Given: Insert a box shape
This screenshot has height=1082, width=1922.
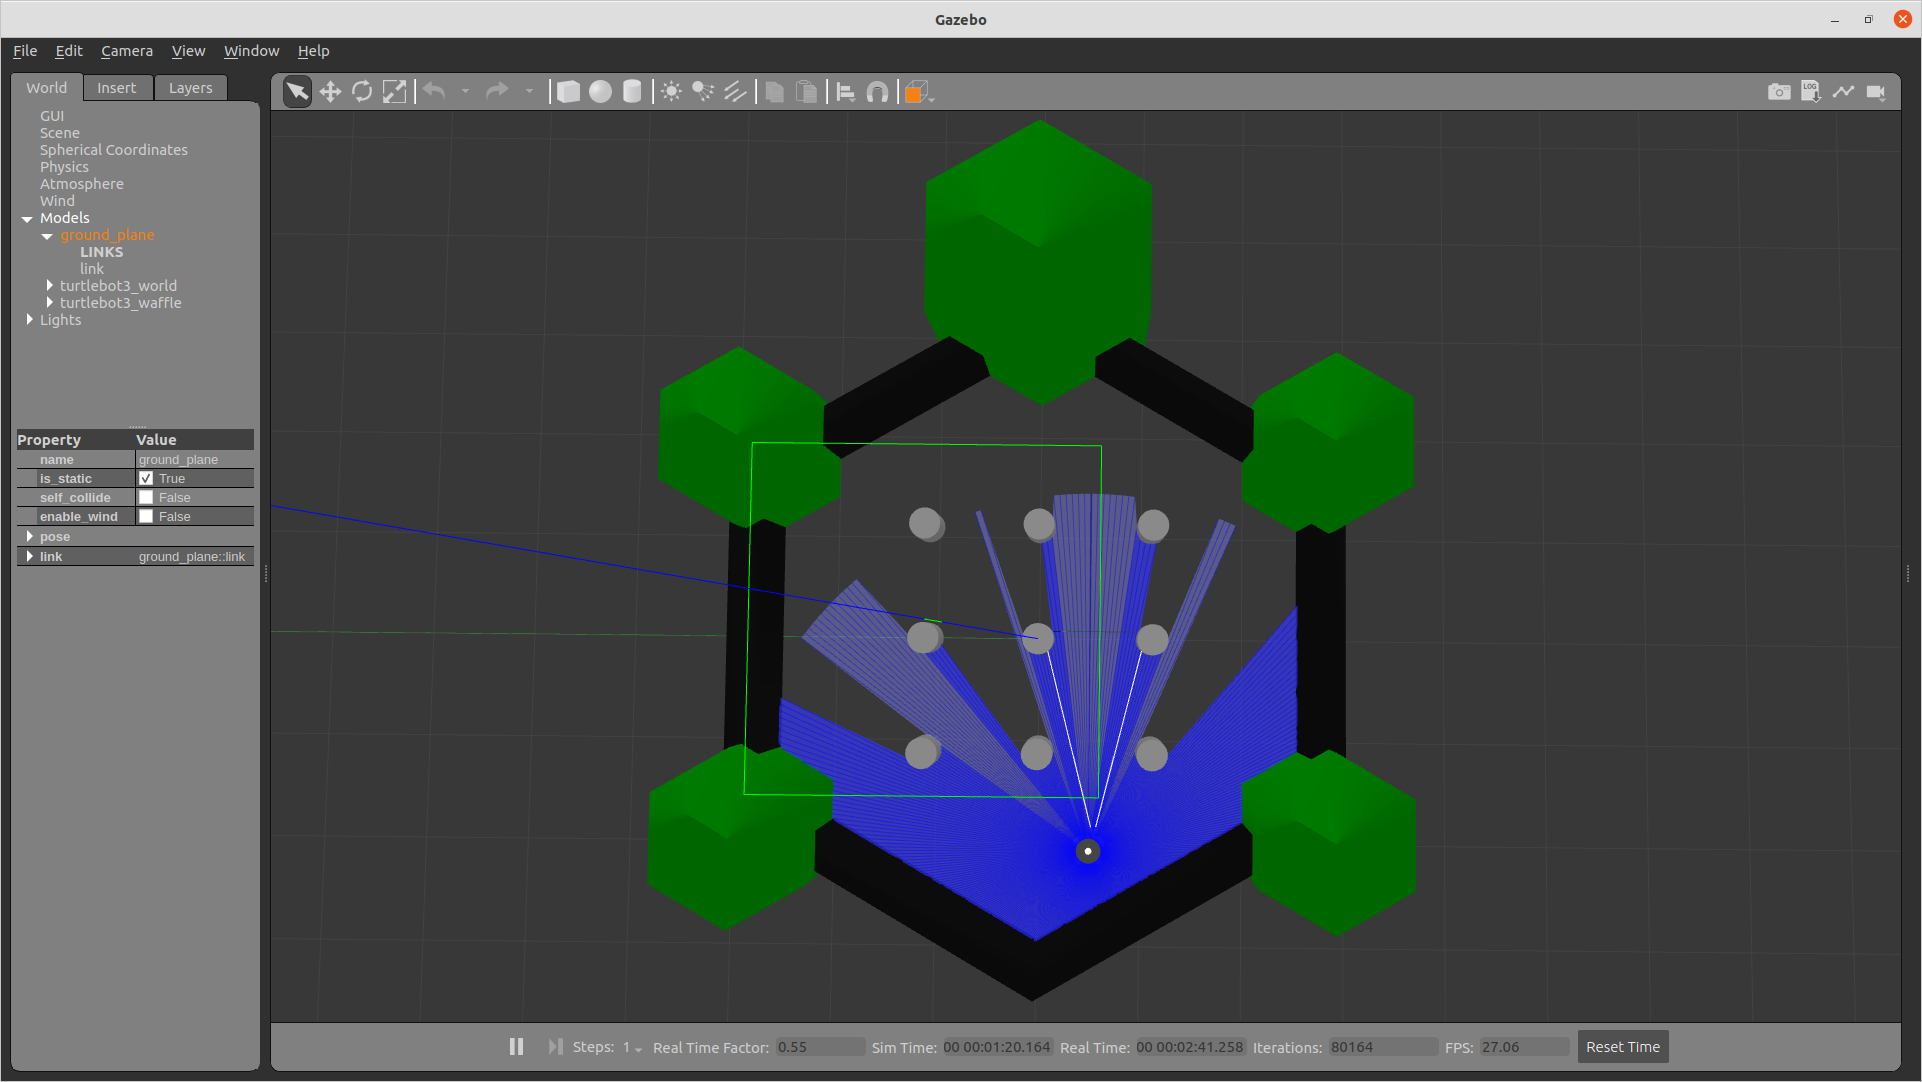Looking at the screenshot, I should [568, 92].
